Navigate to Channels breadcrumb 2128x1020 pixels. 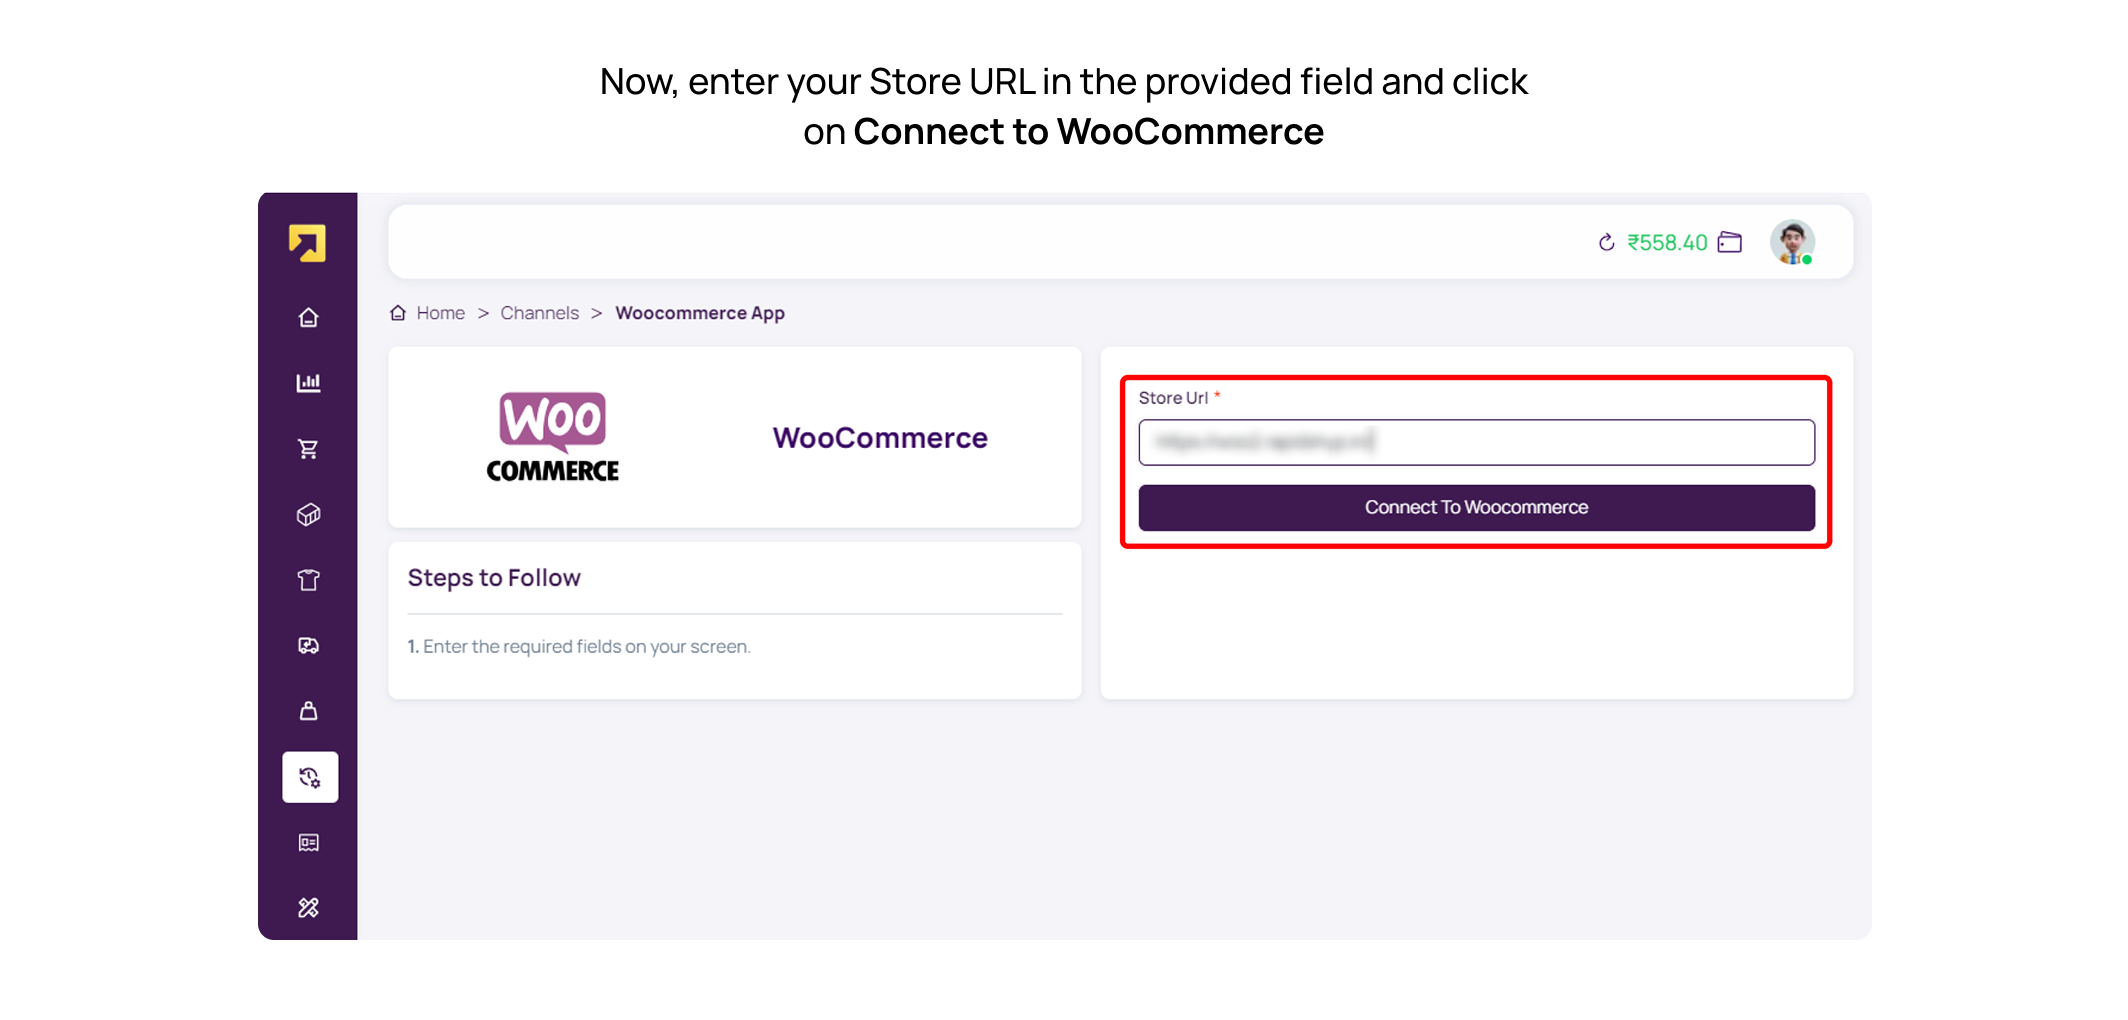pyautogui.click(x=539, y=313)
